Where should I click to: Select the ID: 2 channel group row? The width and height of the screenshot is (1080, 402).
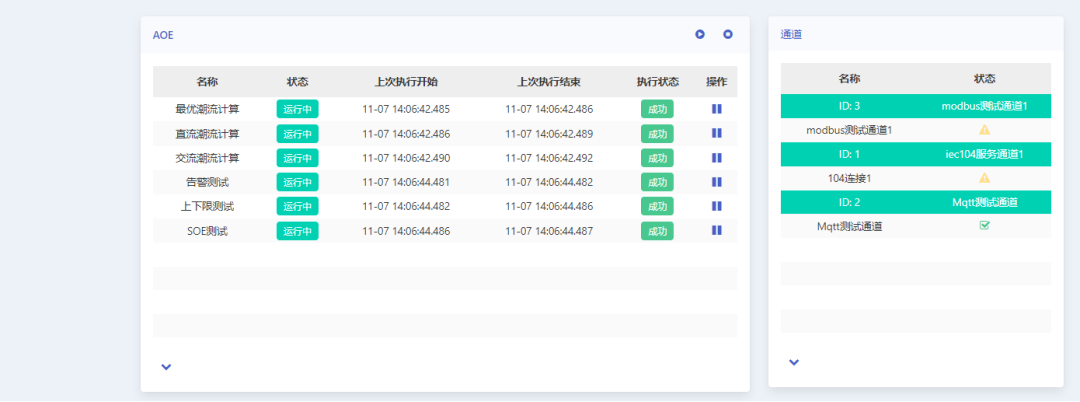pos(916,202)
